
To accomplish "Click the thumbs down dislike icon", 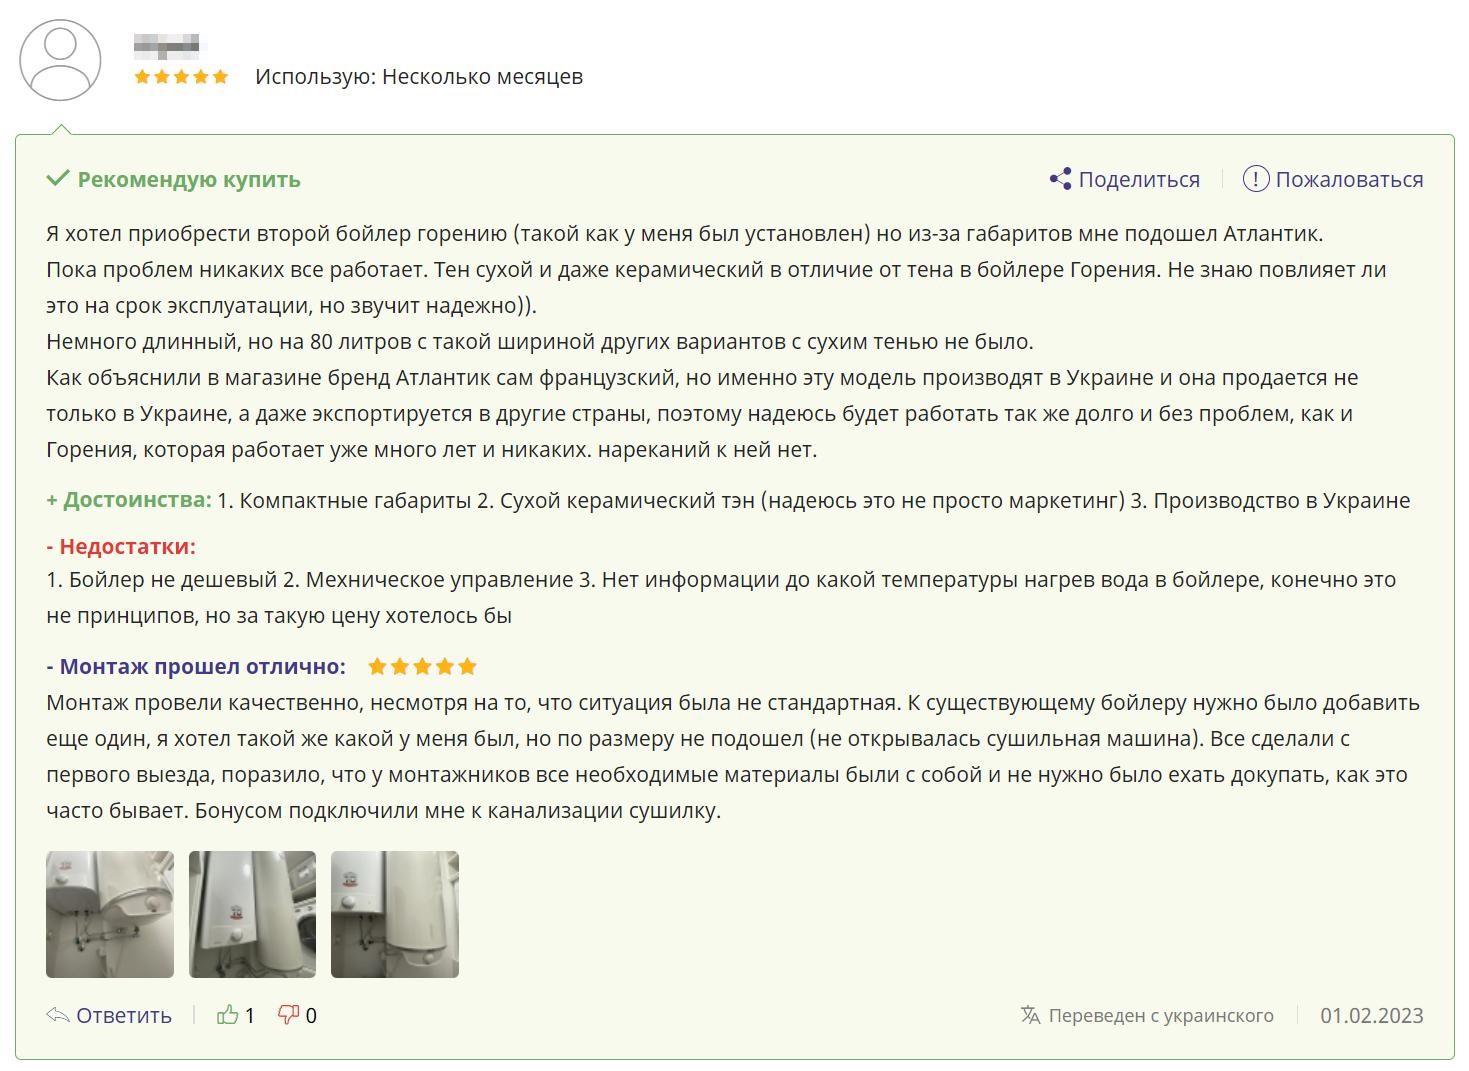I will (x=288, y=1015).
